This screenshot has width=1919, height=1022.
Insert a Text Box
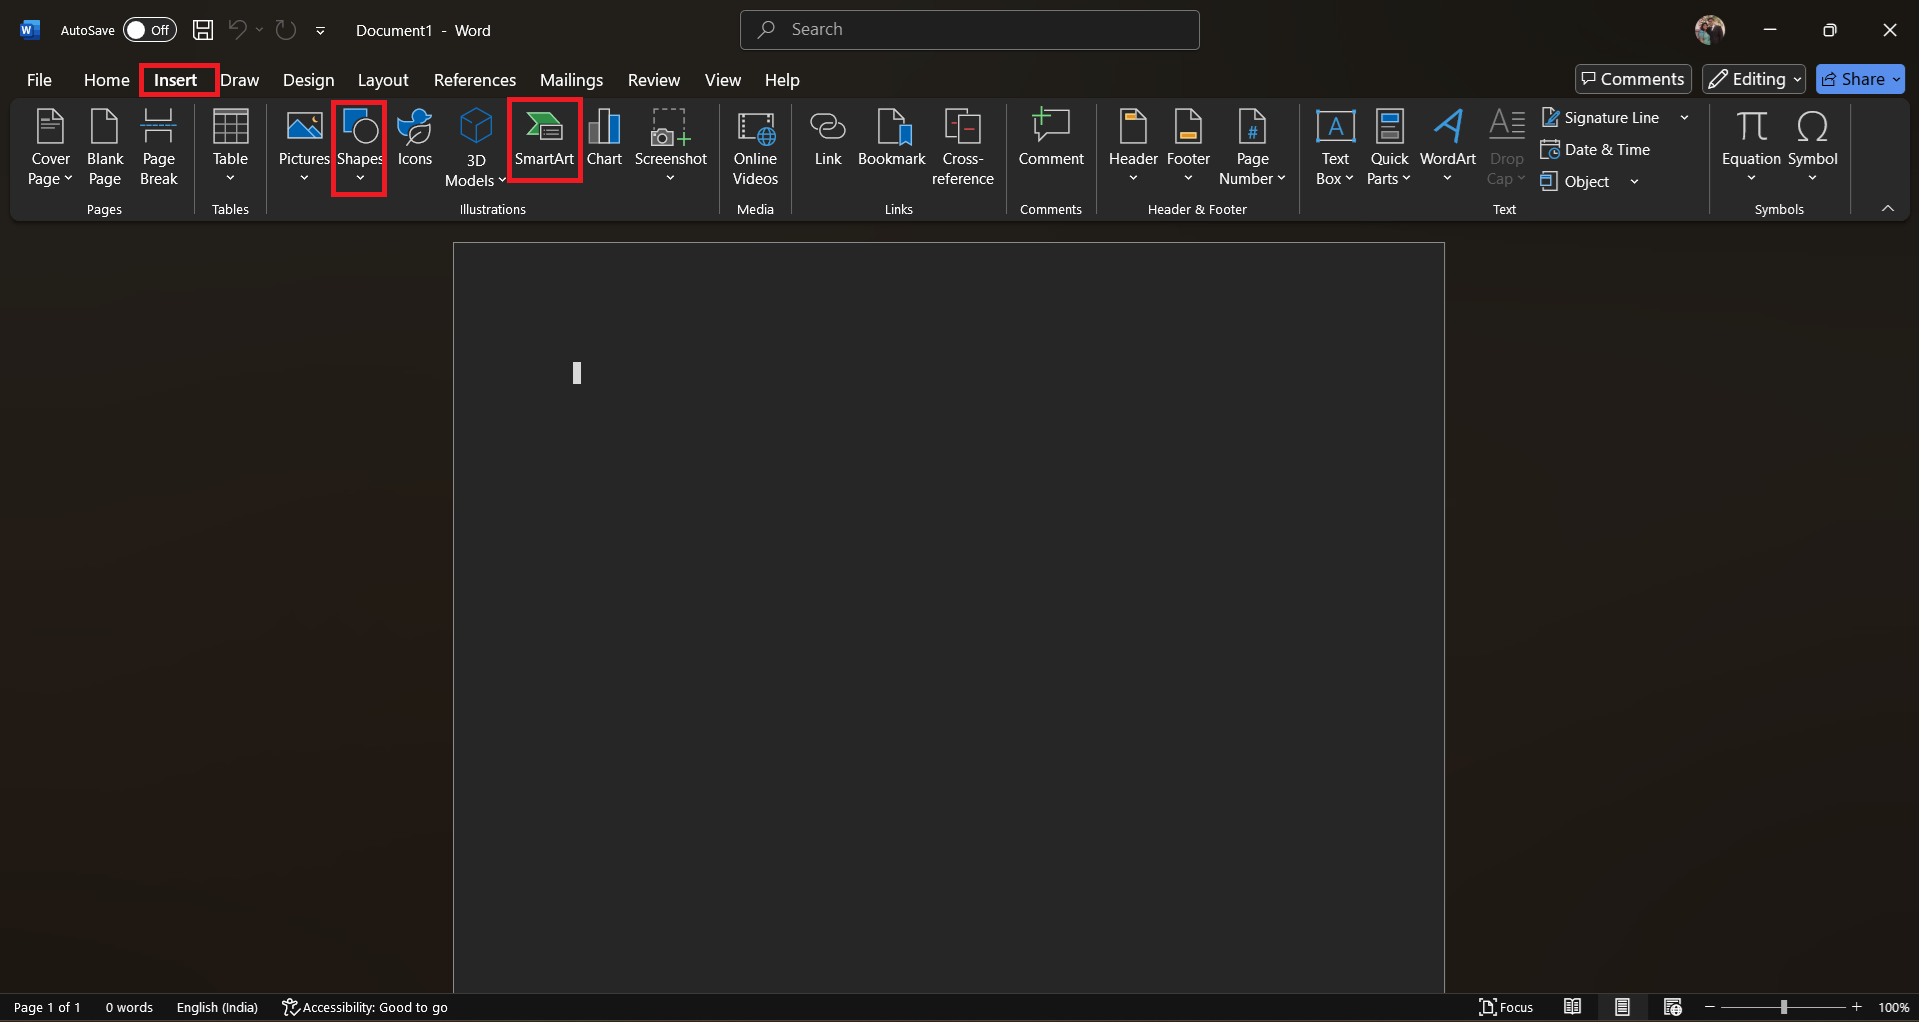[1335, 147]
